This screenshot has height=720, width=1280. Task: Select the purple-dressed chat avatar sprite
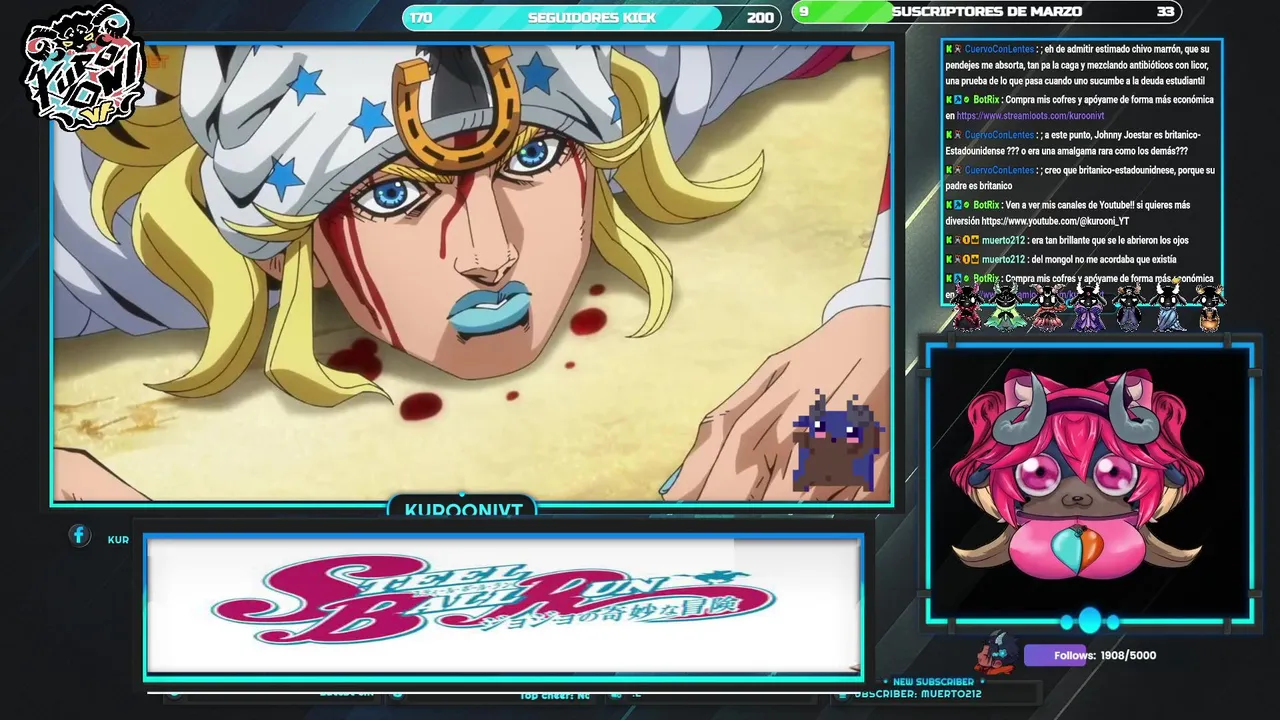pos(1088,308)
